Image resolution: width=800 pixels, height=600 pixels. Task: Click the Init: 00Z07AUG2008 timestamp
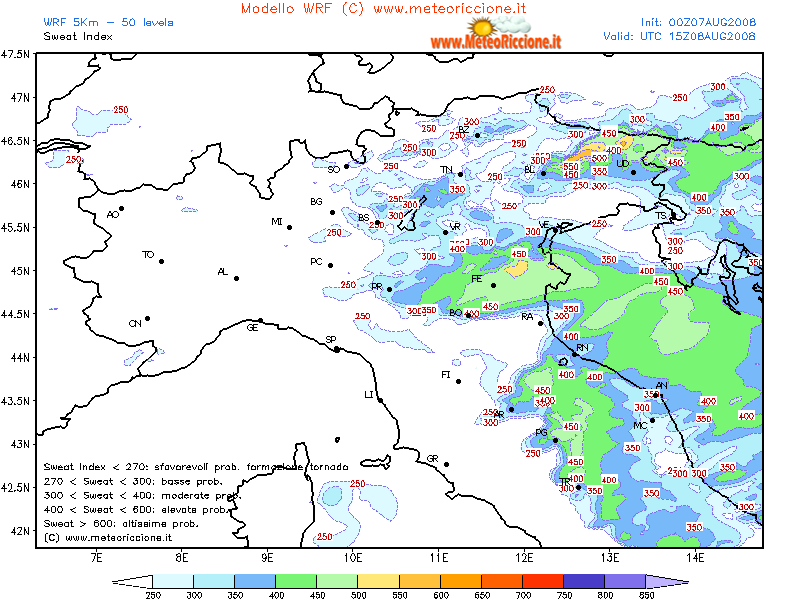tap(698, 21)
